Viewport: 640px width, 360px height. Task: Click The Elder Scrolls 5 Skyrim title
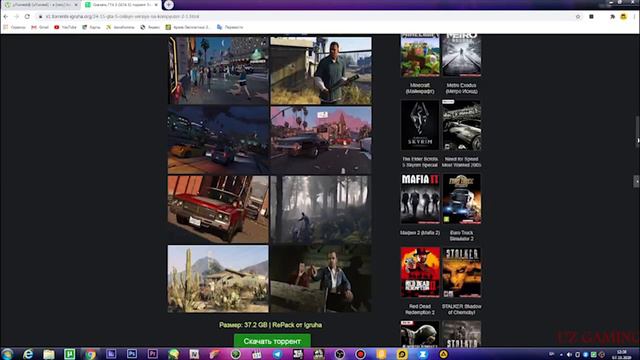pyautogui.click(x=420, y=162)
